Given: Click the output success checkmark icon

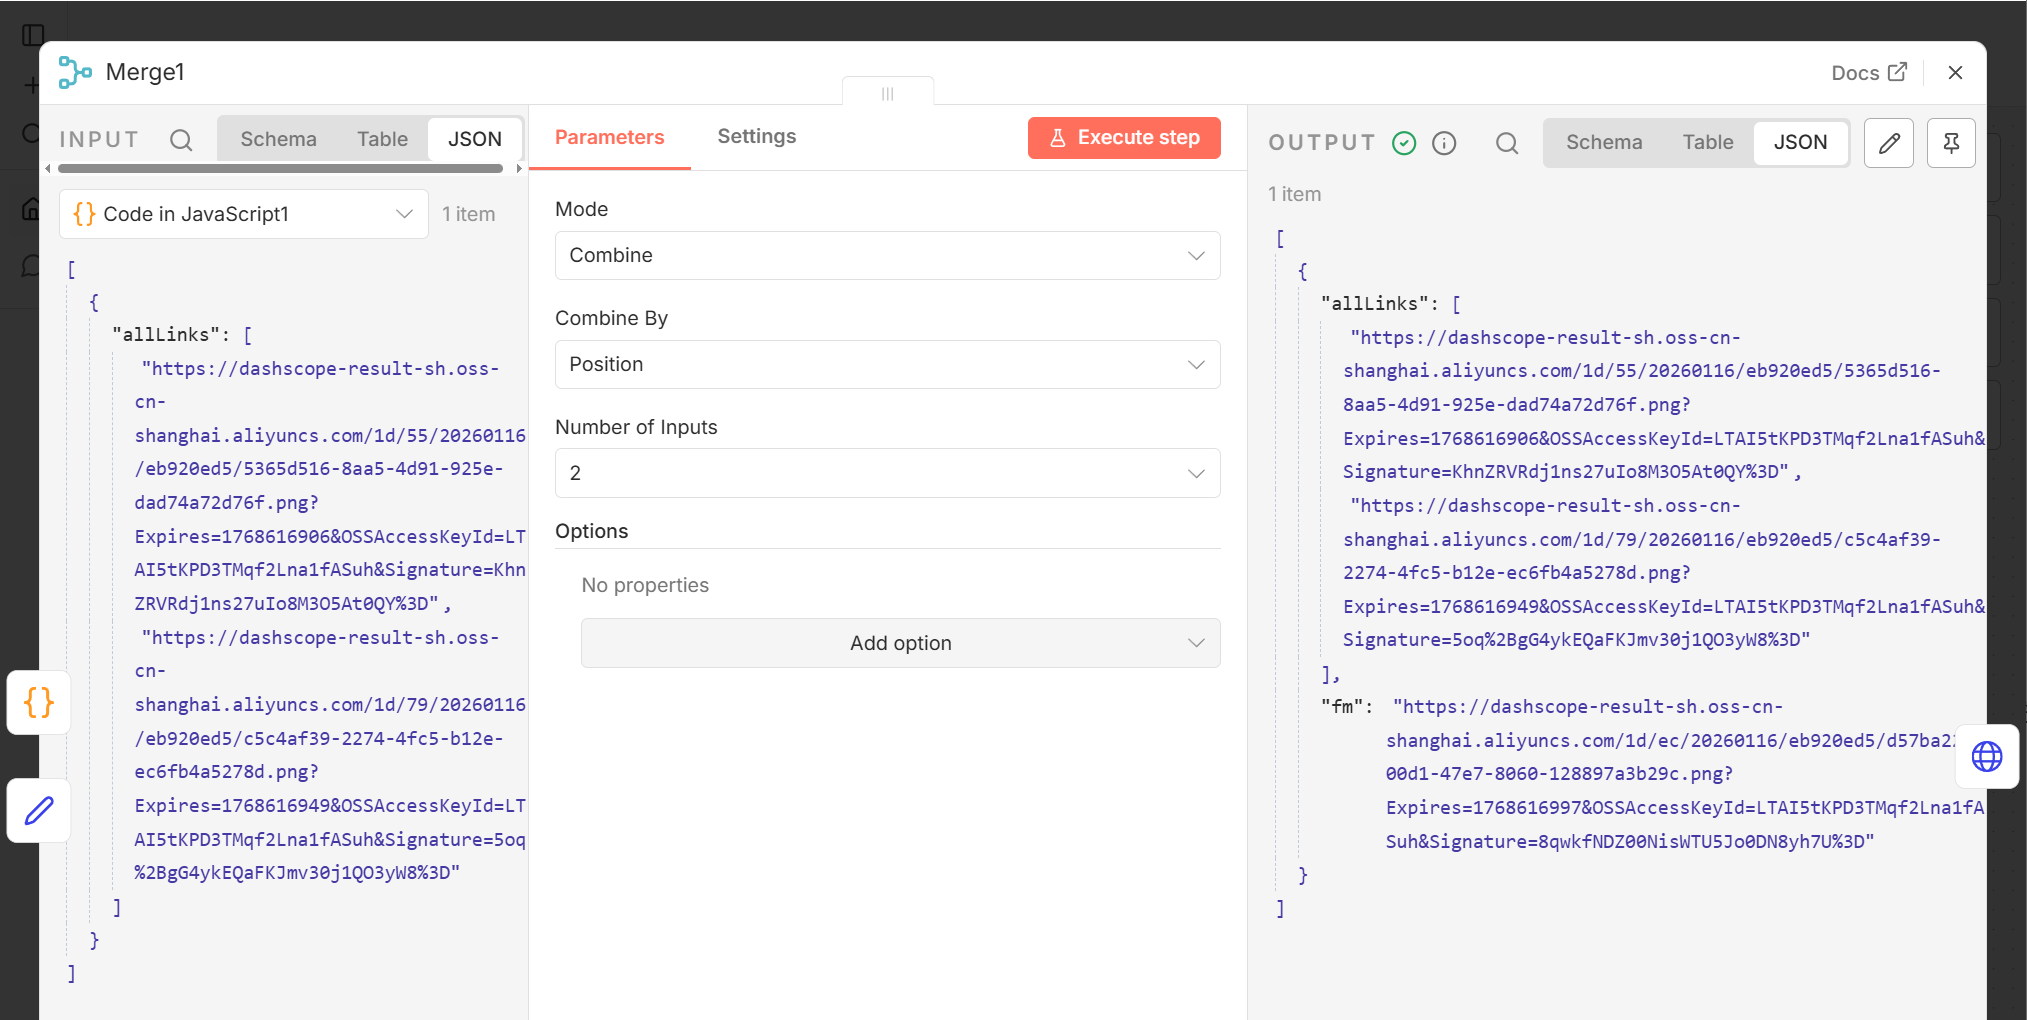Looking at the screenshot, I should [1404, 143].
